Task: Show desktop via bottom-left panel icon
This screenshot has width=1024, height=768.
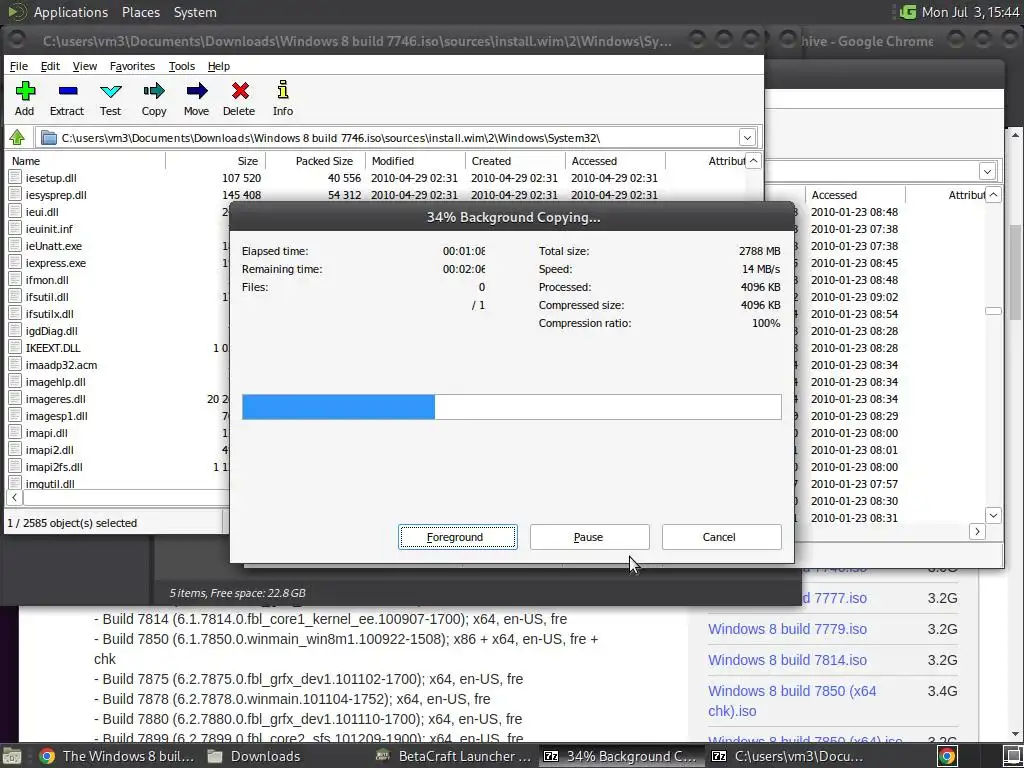Action: (12, 756)
